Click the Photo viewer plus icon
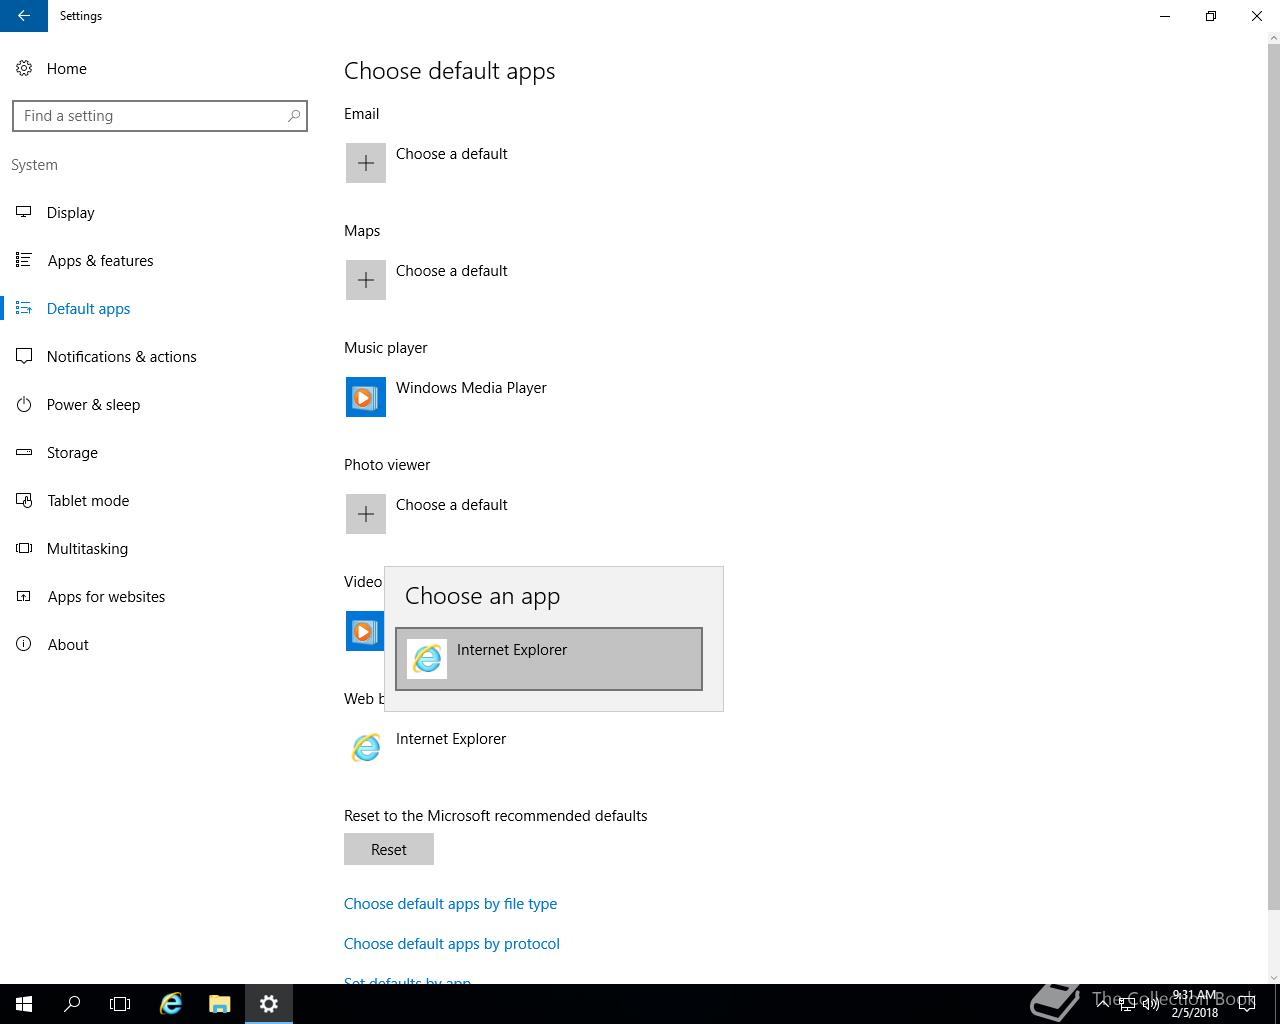The image size is (1280, 1024). pyautogui.click(x=366, y=514)
